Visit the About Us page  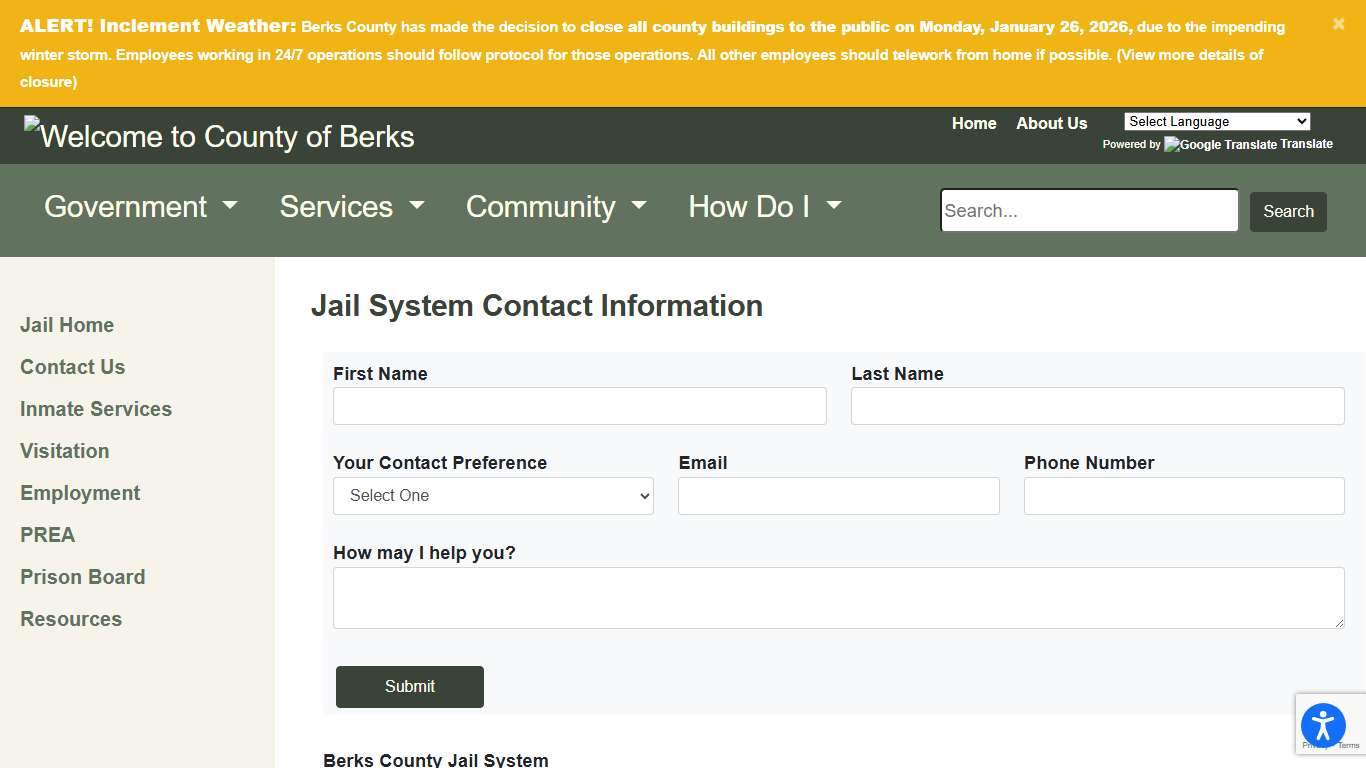pos(1051,123)
